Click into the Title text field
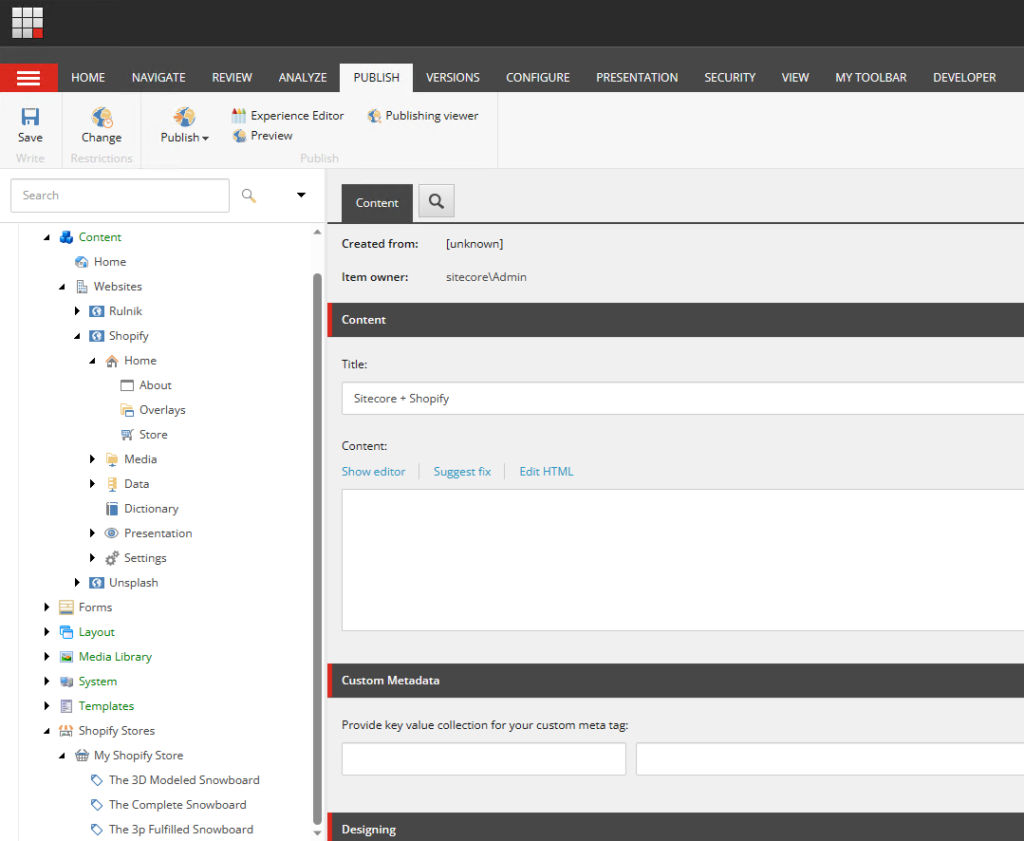 point(680,398)
